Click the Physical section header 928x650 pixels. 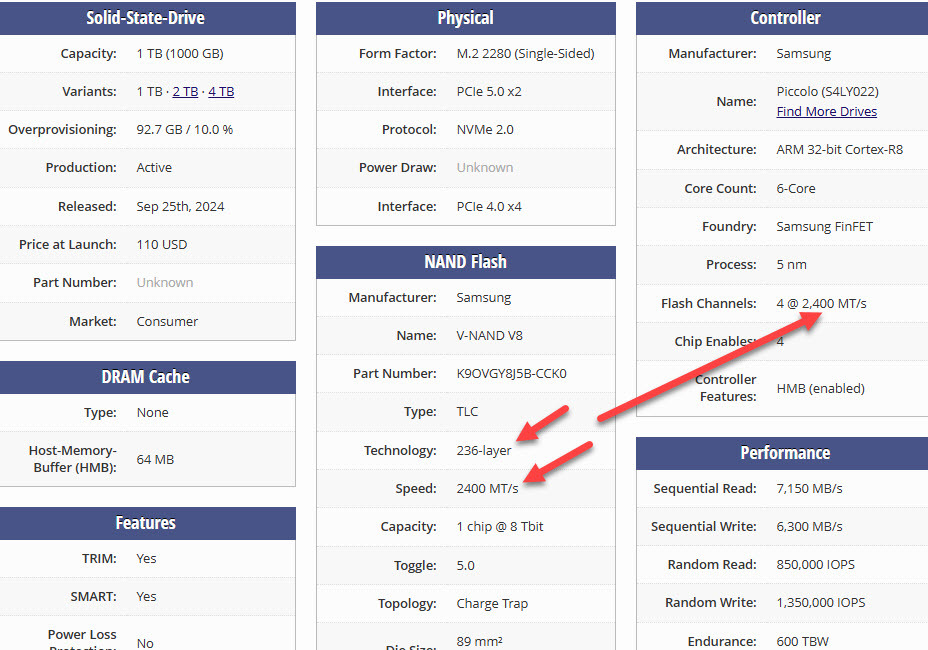(x=465, y=18)
